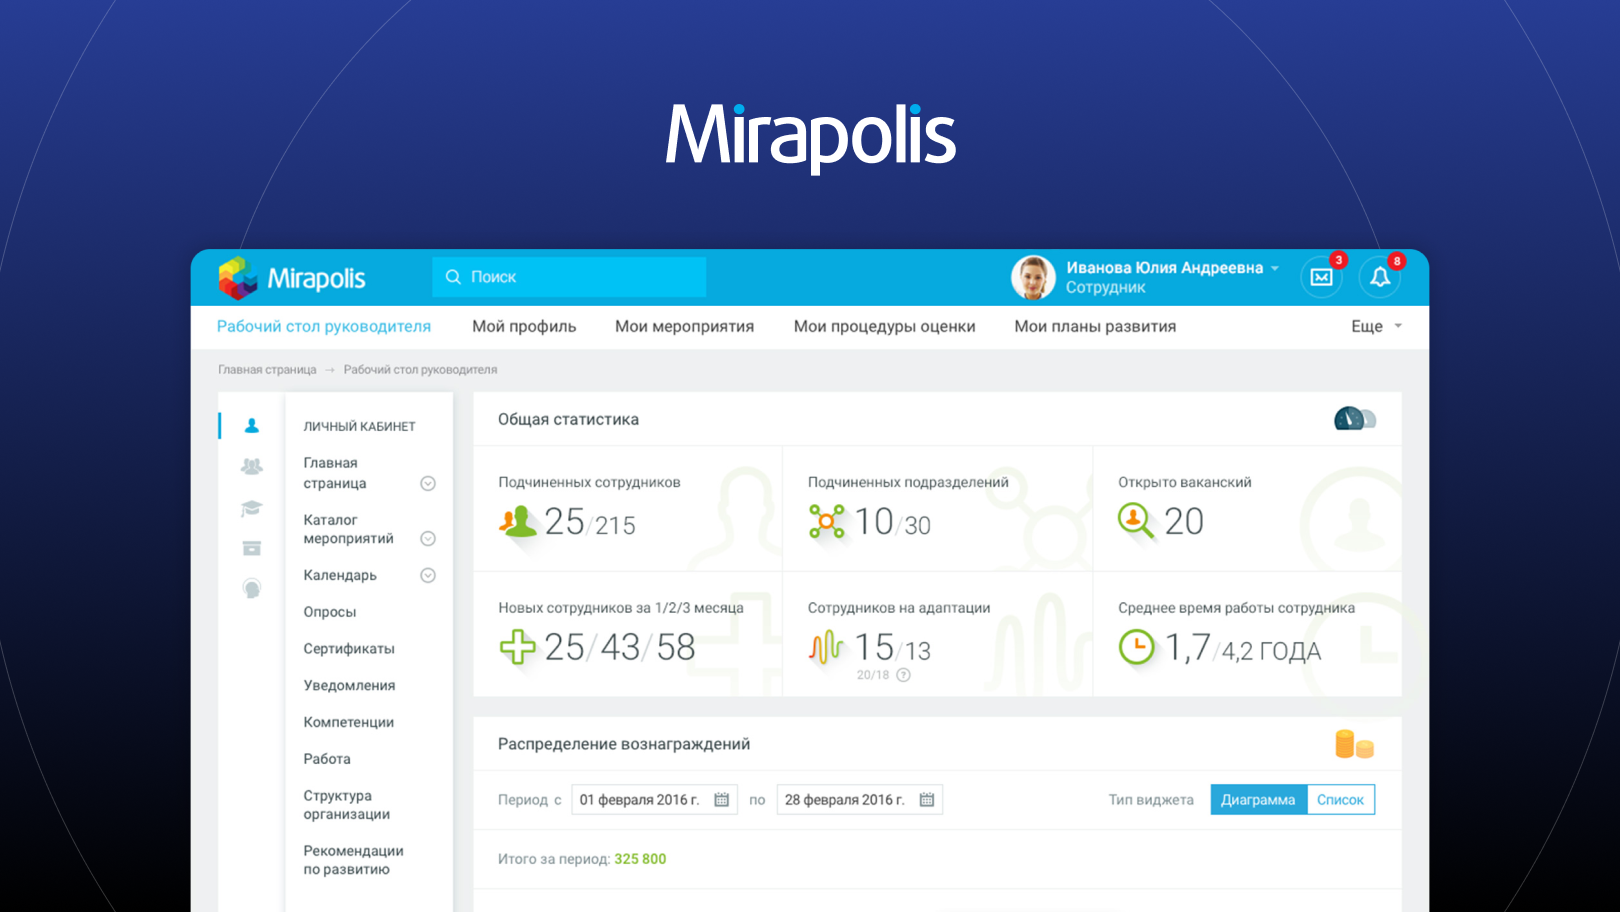Open Уведомления in the sidebar

(x=349, y=686)
